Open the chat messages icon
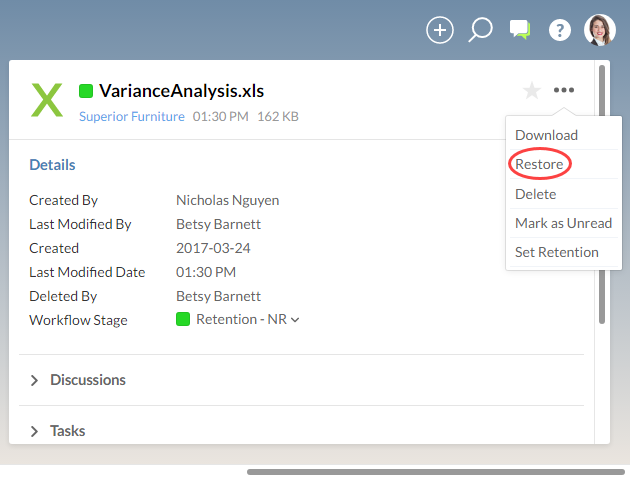 tap(519, 30)
